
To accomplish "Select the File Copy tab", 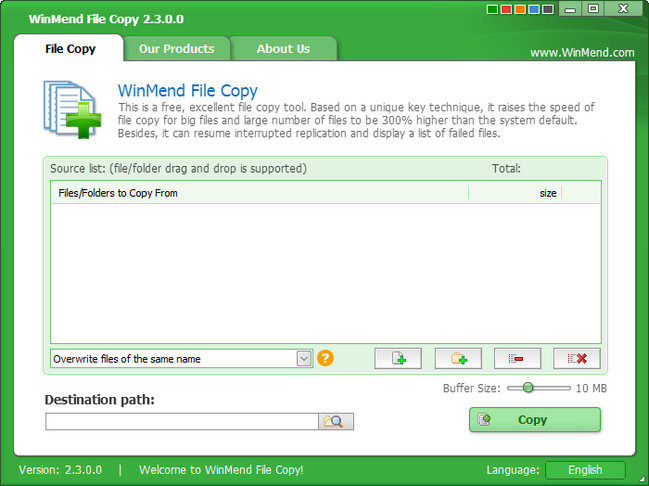I will click(x=70, y=48).
